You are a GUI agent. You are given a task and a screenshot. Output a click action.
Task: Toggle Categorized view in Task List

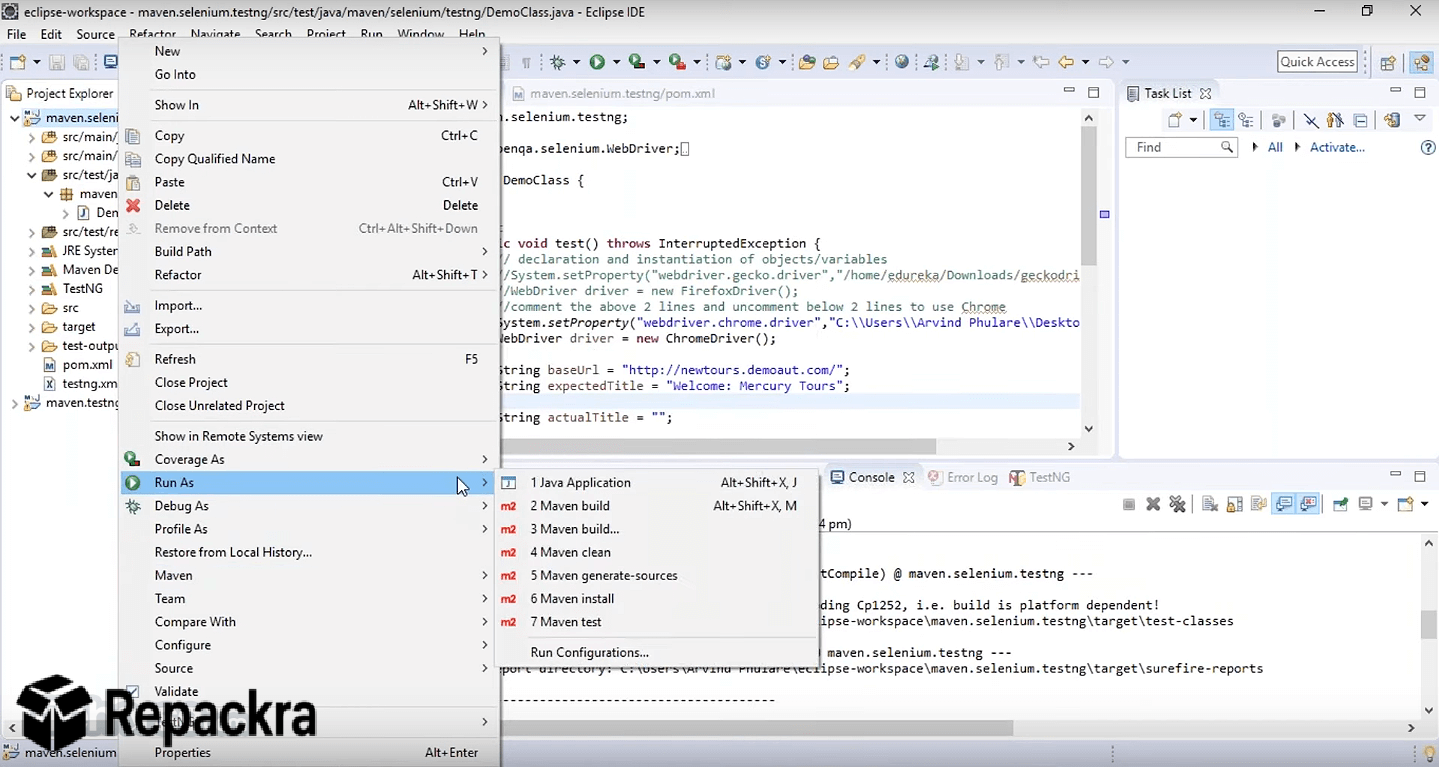click(x=1222, y=120)
